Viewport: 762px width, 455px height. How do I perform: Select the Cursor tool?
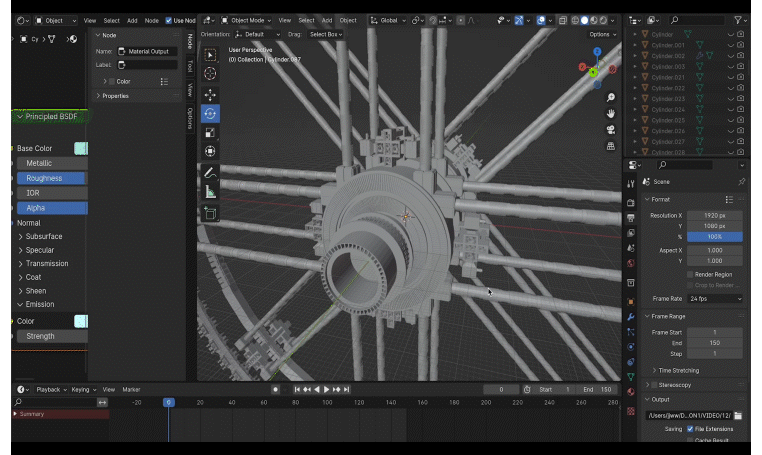[210, 74]
